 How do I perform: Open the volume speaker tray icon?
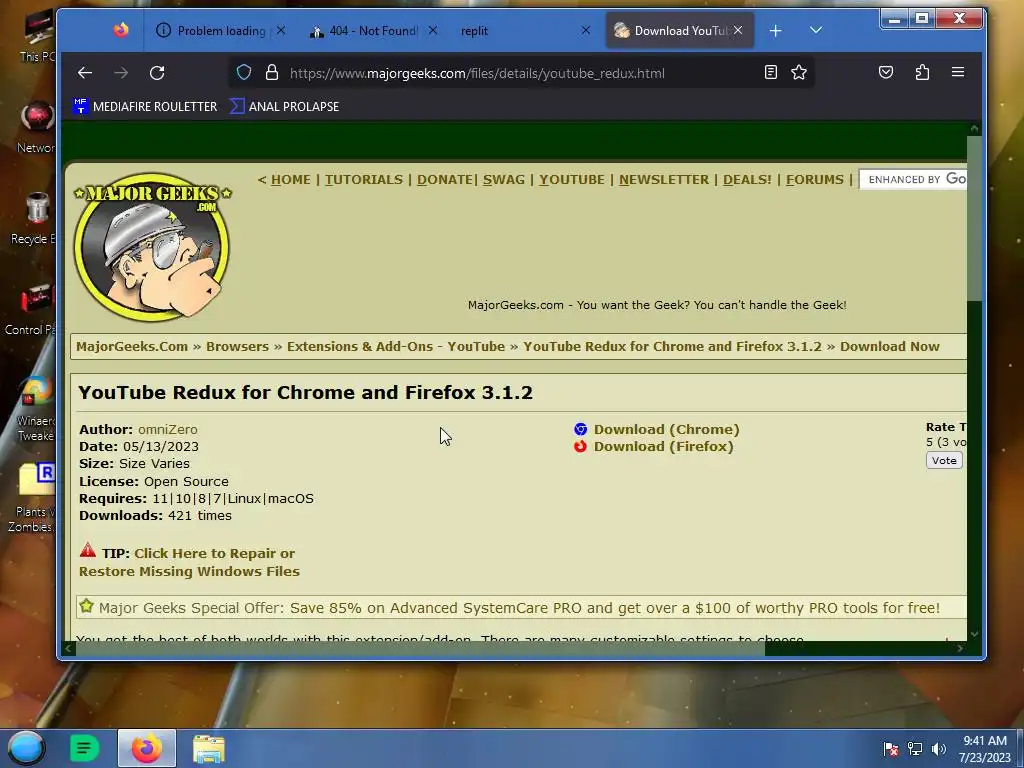(938, 749)
